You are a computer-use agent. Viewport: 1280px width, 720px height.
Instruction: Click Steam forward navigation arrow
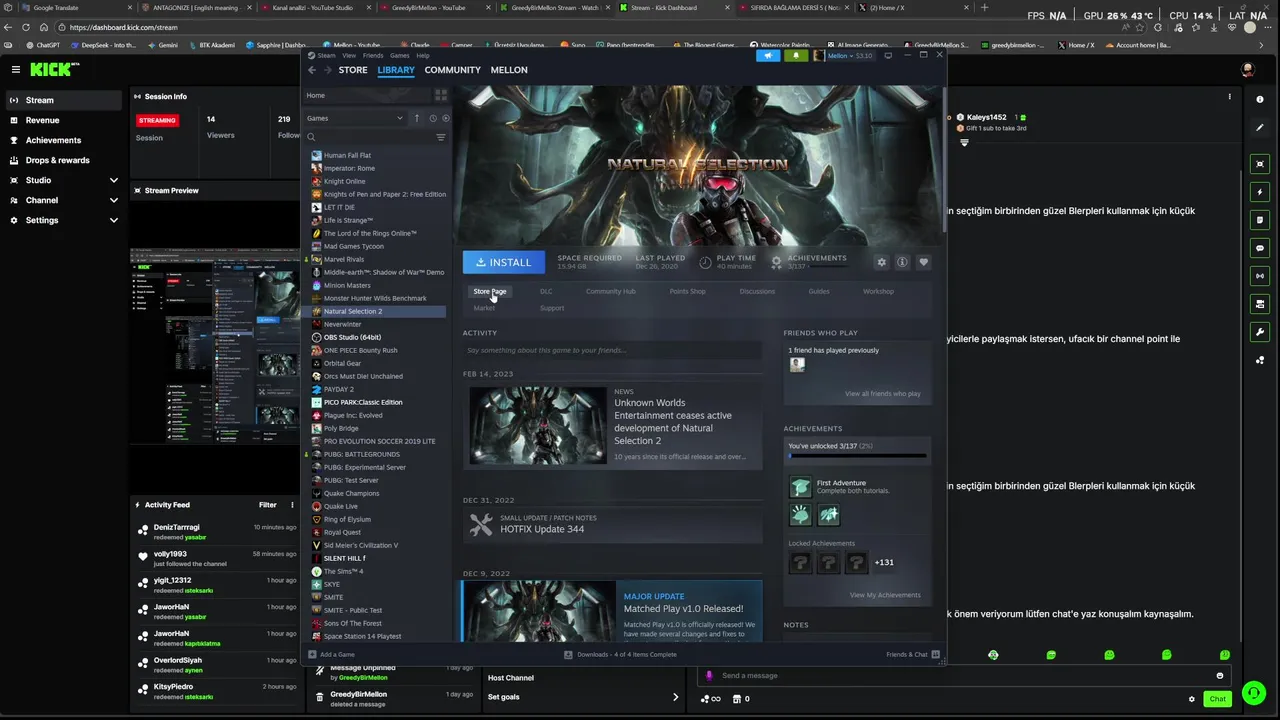[x=327, y=70]
